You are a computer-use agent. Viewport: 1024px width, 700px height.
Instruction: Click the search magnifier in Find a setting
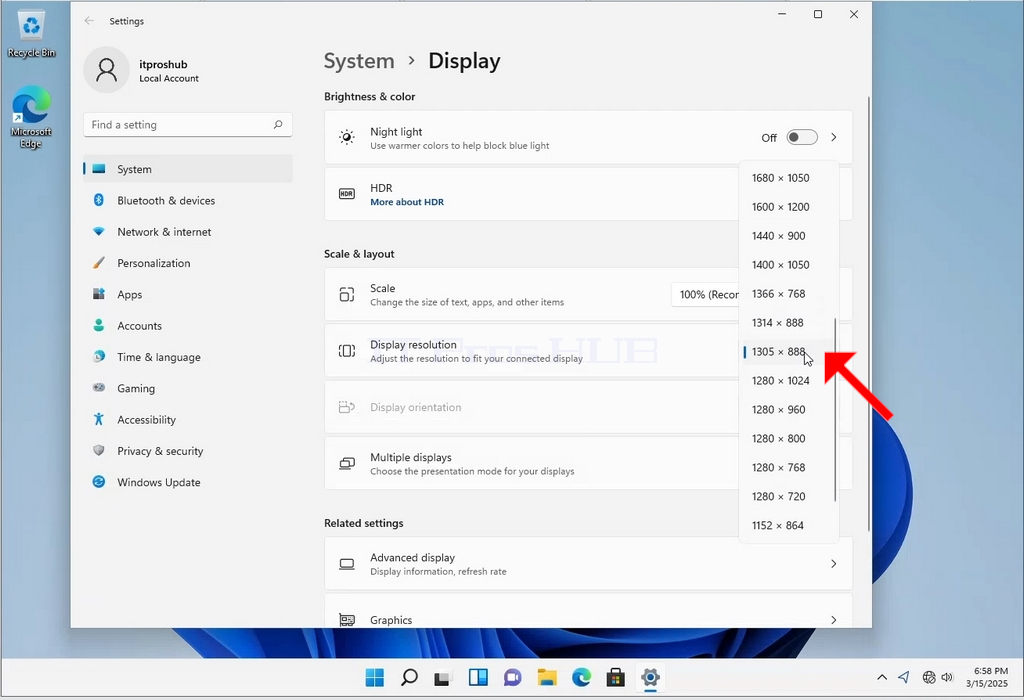point(278,124)
